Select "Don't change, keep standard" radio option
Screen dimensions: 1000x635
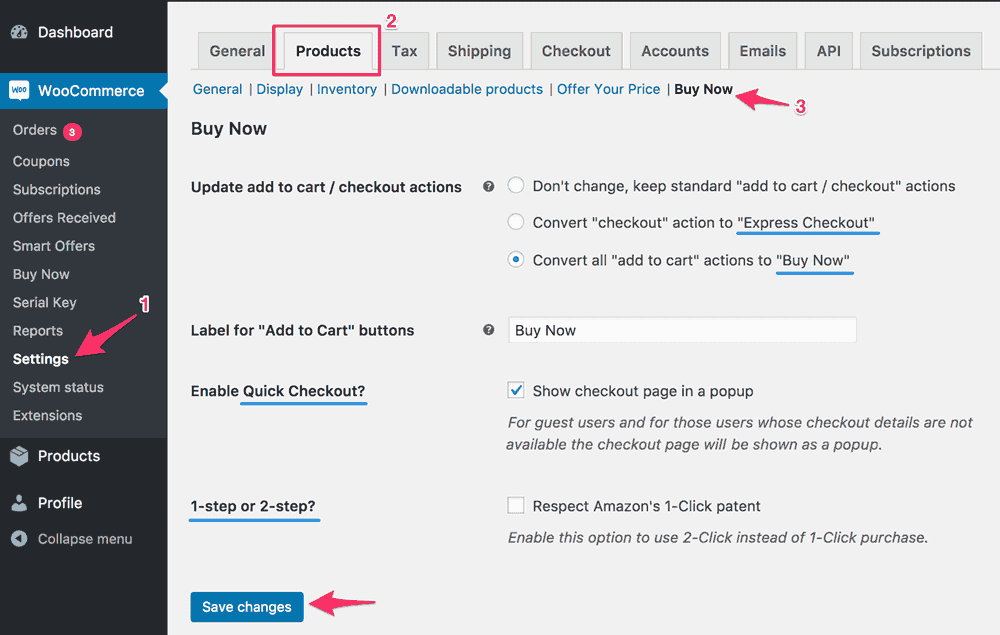(516, 186)
